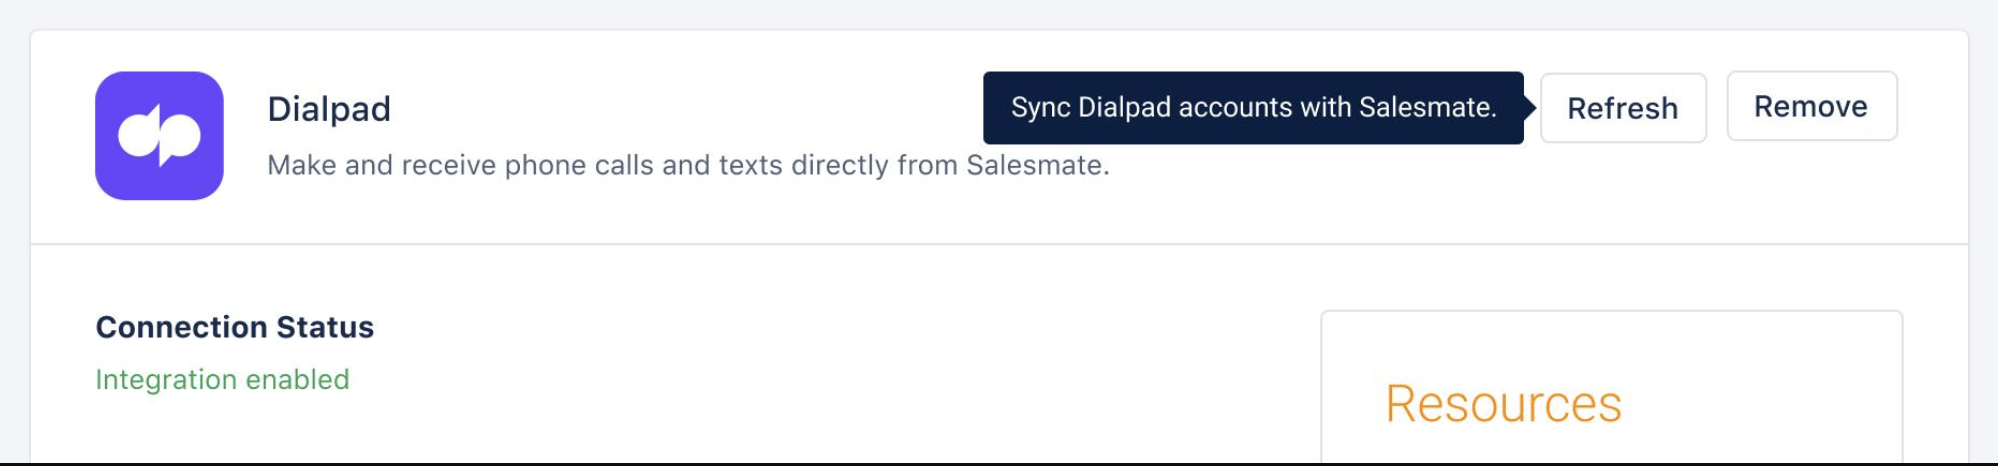This screenshot has width=1998, height=466.
Task: Select the Dialpad title text
Action: point(329,109)
